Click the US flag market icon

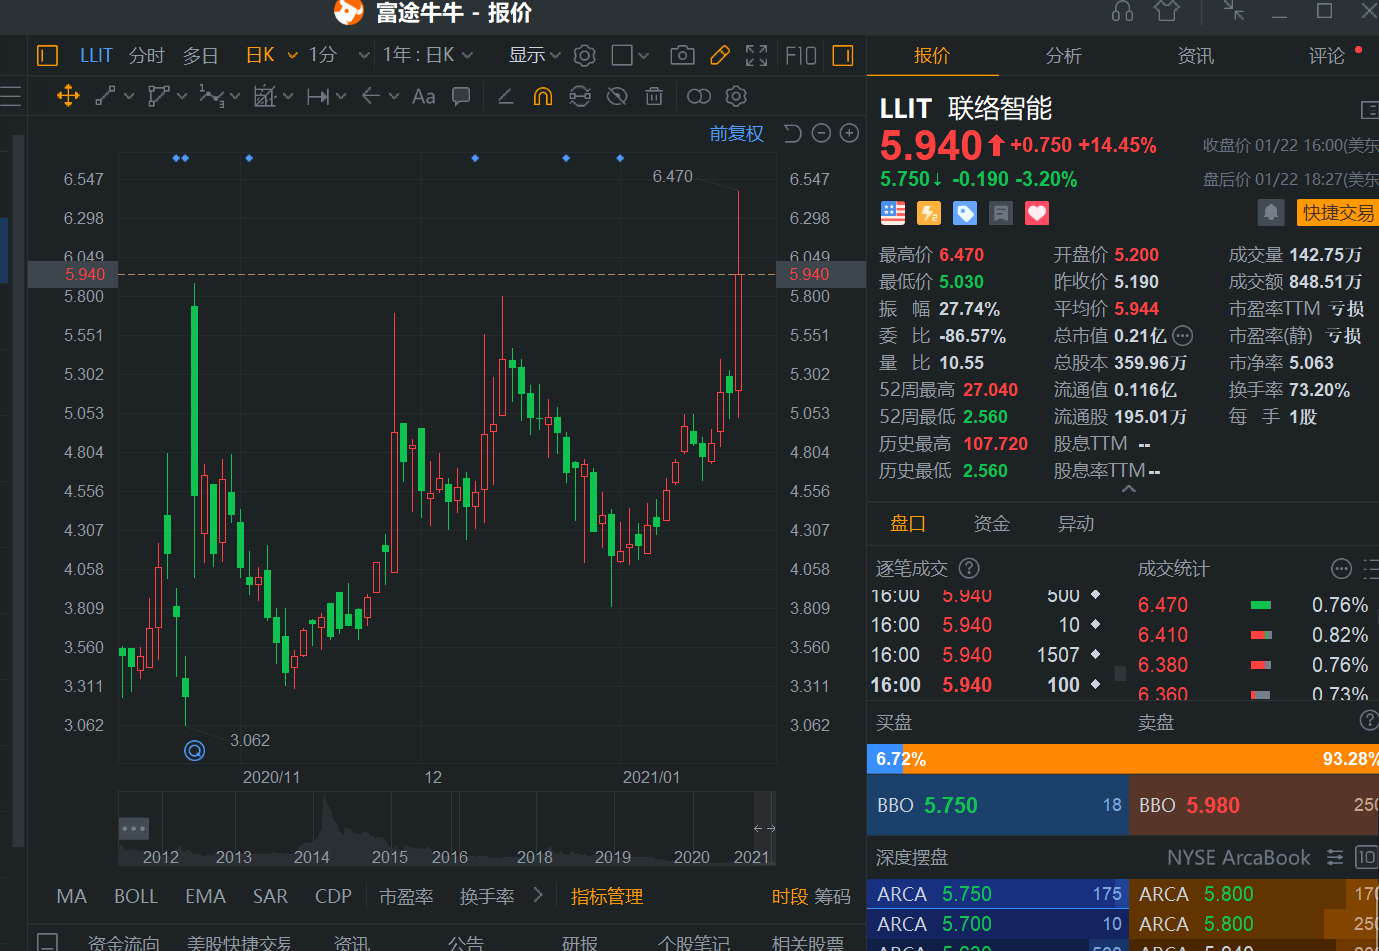pyautogui.click(x=893, y=213)
